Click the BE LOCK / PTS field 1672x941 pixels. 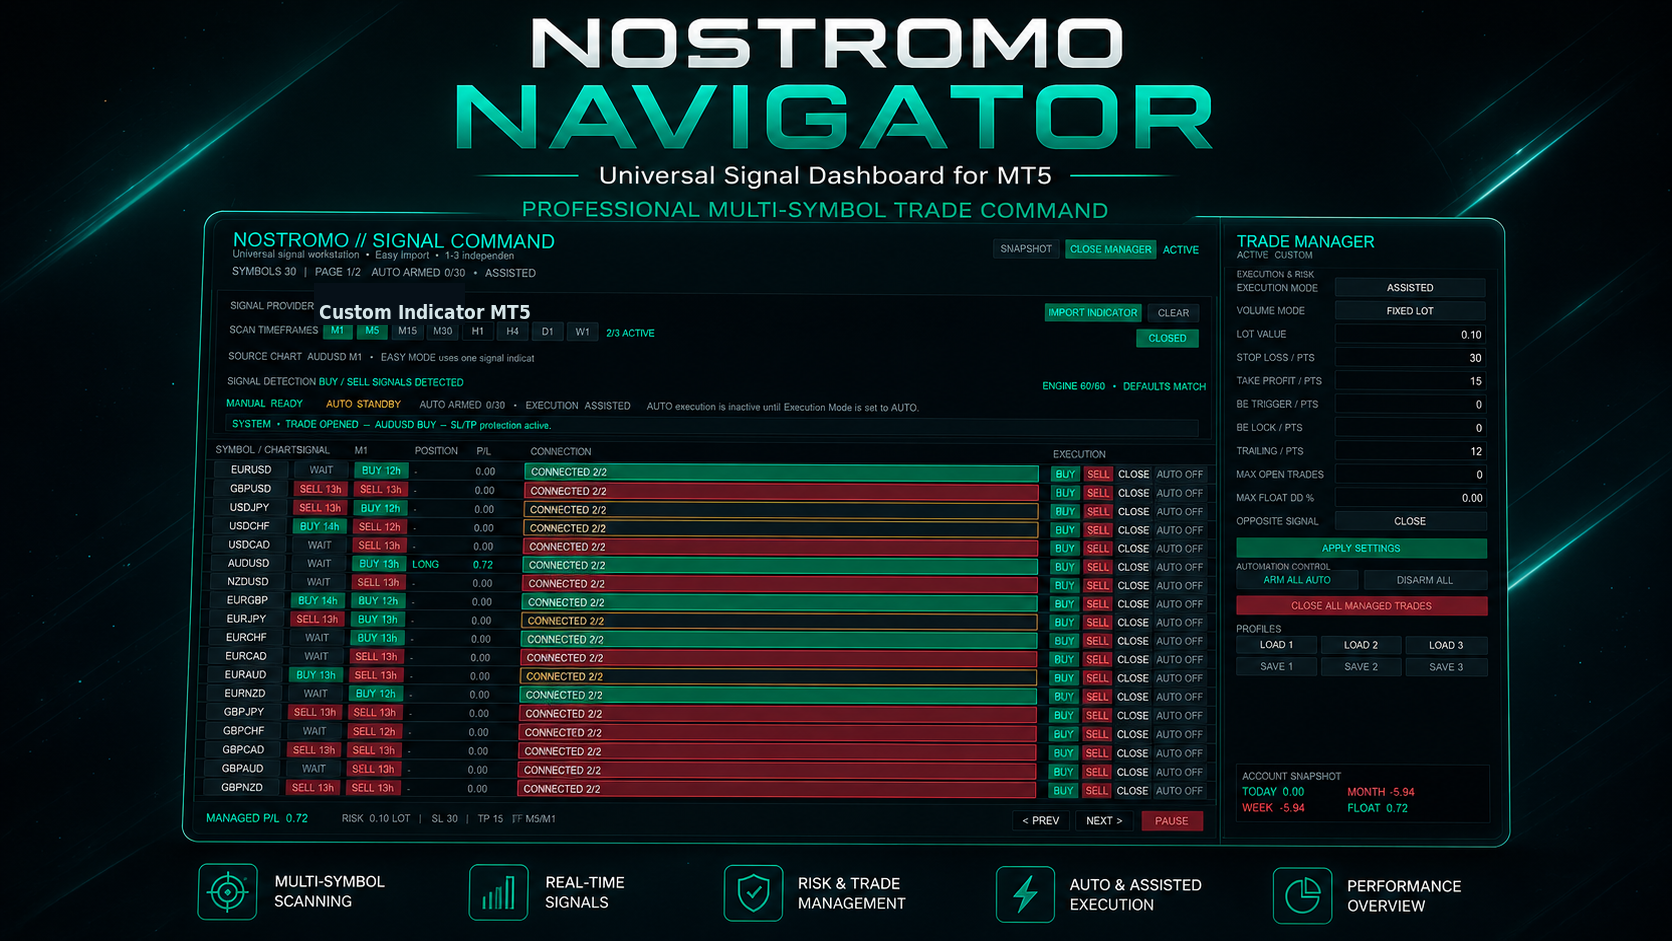[1410, 428]
